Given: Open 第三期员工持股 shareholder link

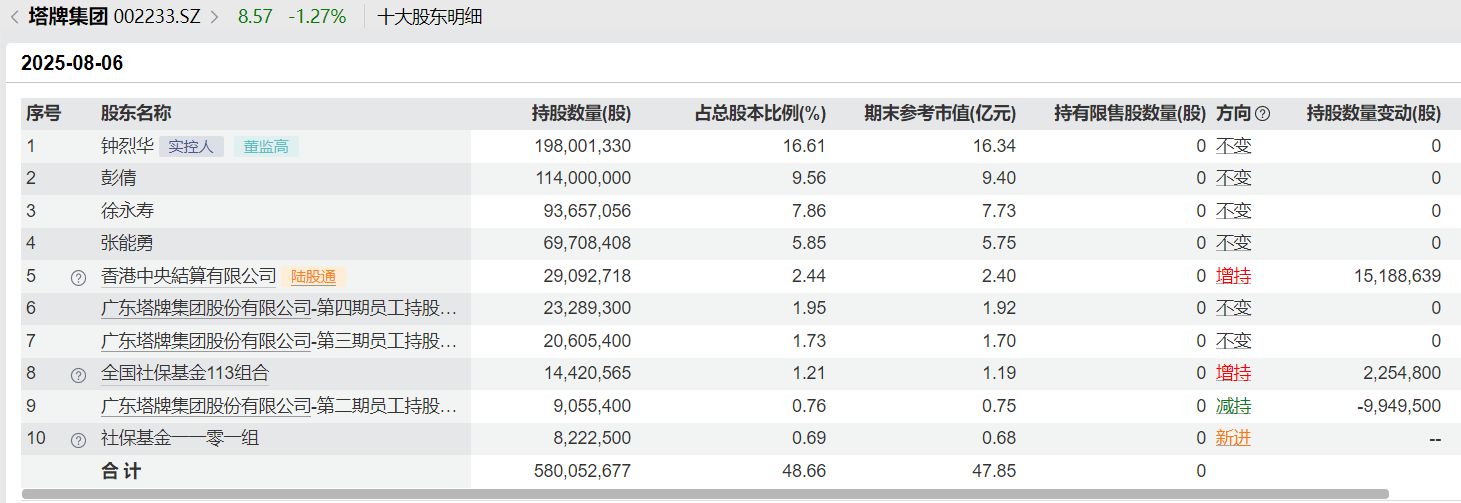Looking at the screenshot, I should [279, 341].
